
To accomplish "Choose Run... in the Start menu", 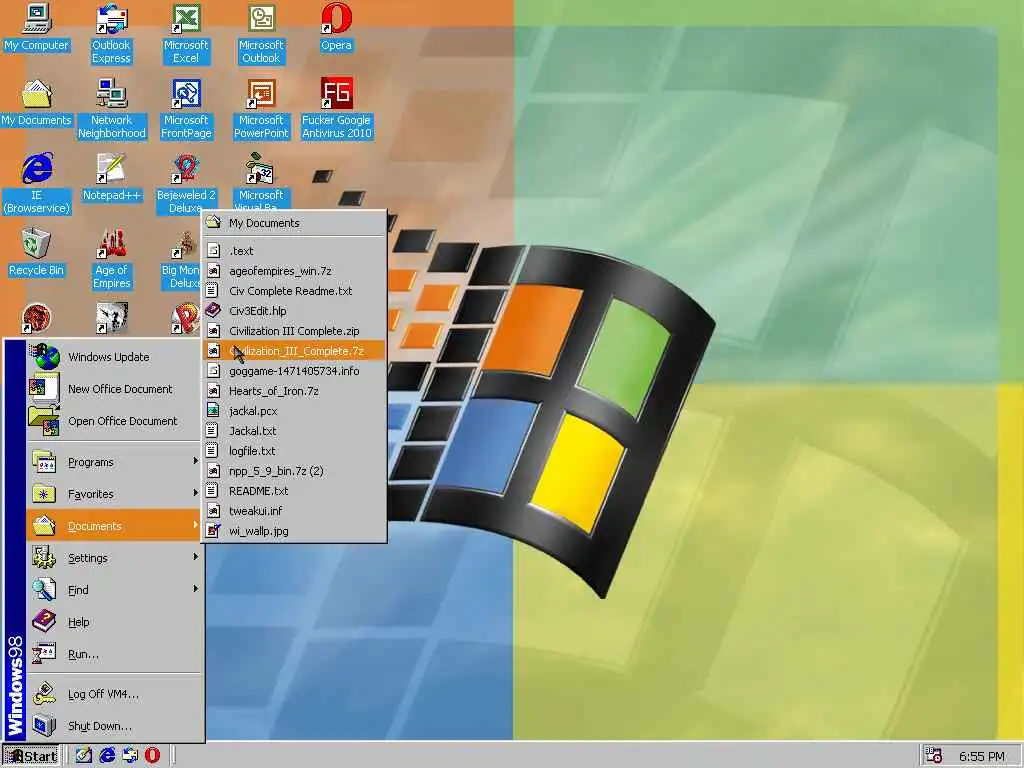I will (114, 654).
